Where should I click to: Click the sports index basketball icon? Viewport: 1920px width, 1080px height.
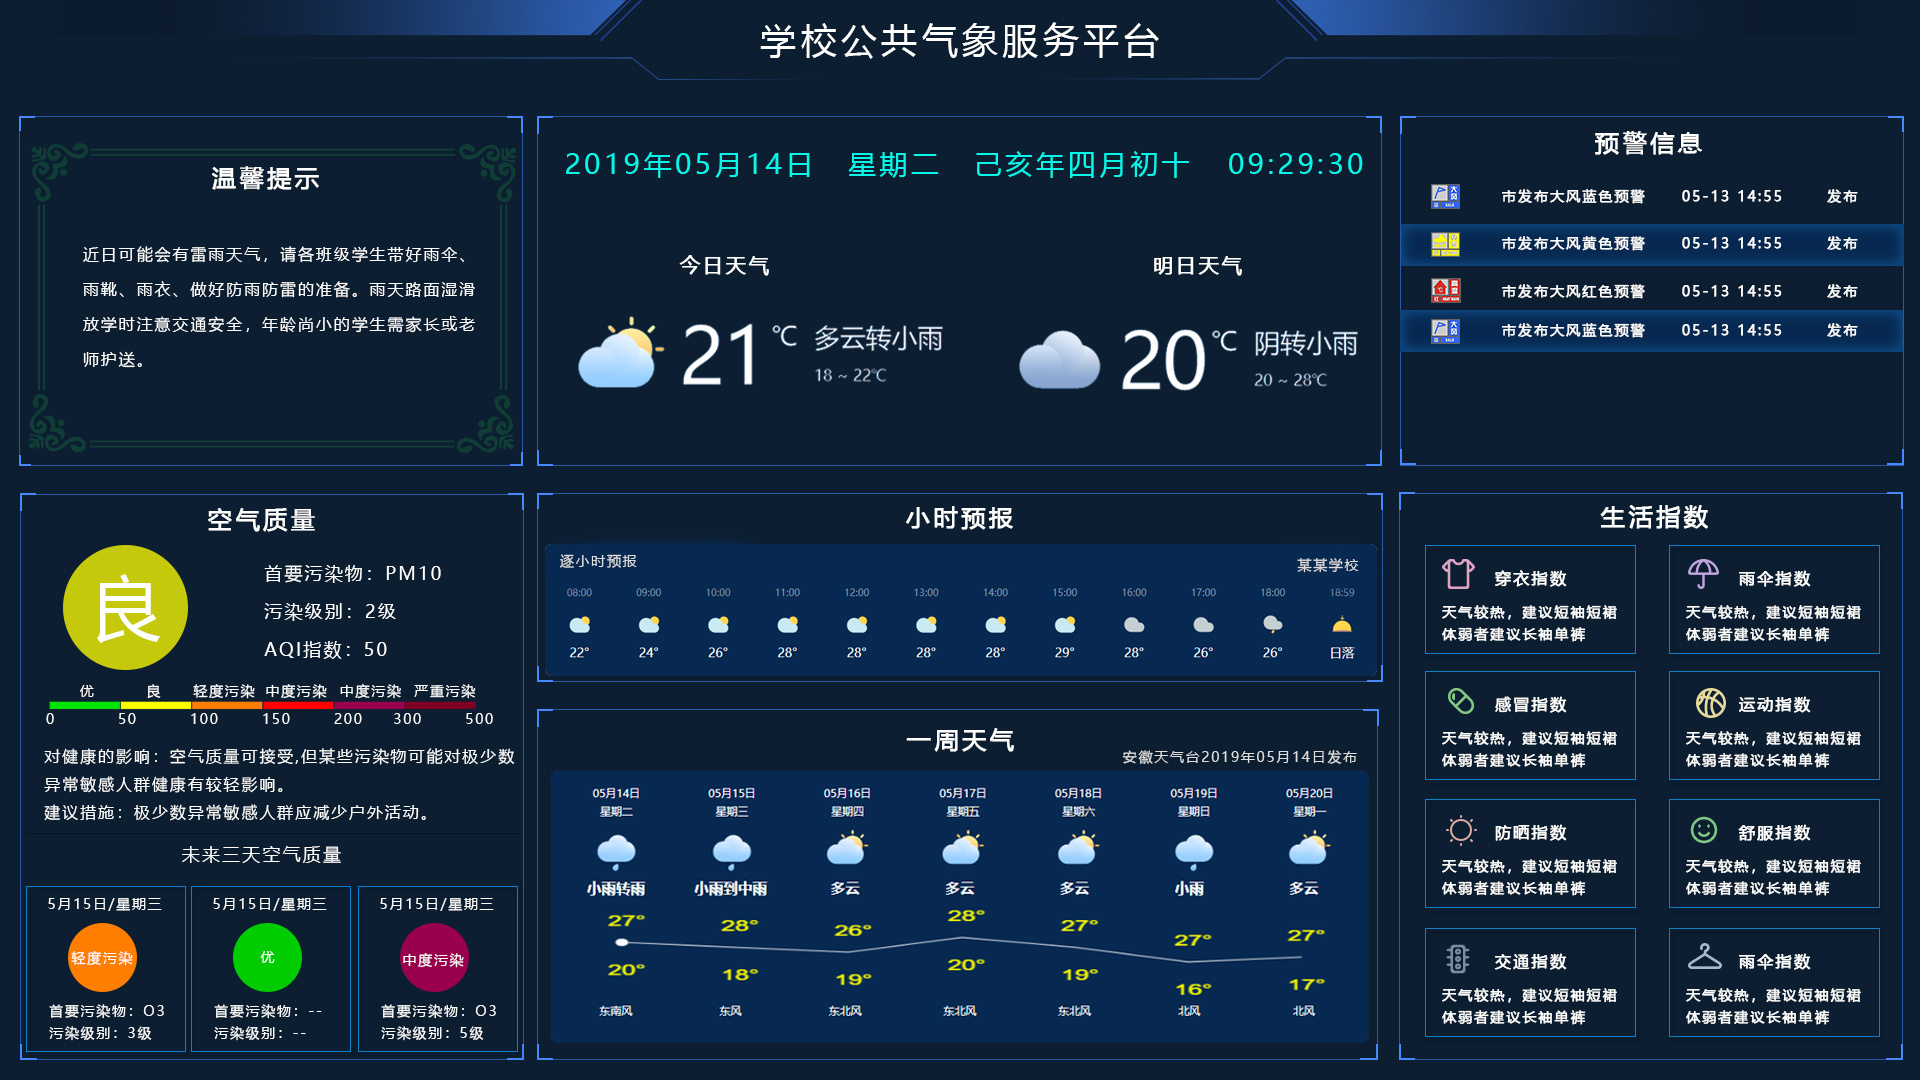[x=1710, y=703]
